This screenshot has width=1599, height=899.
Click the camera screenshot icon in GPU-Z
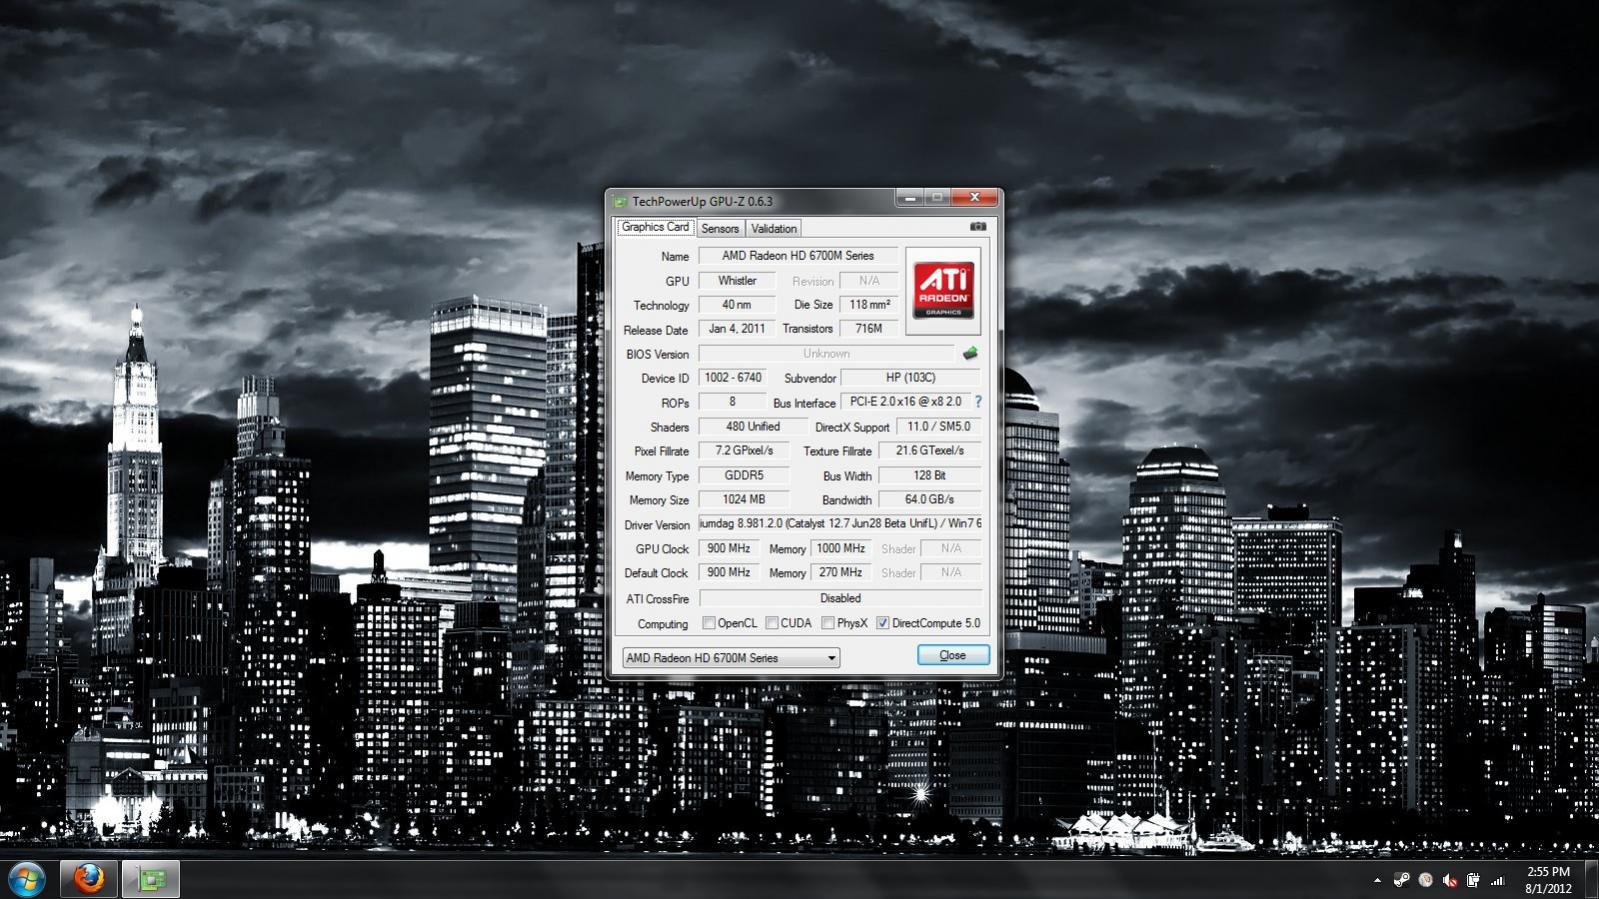point(978,227)
